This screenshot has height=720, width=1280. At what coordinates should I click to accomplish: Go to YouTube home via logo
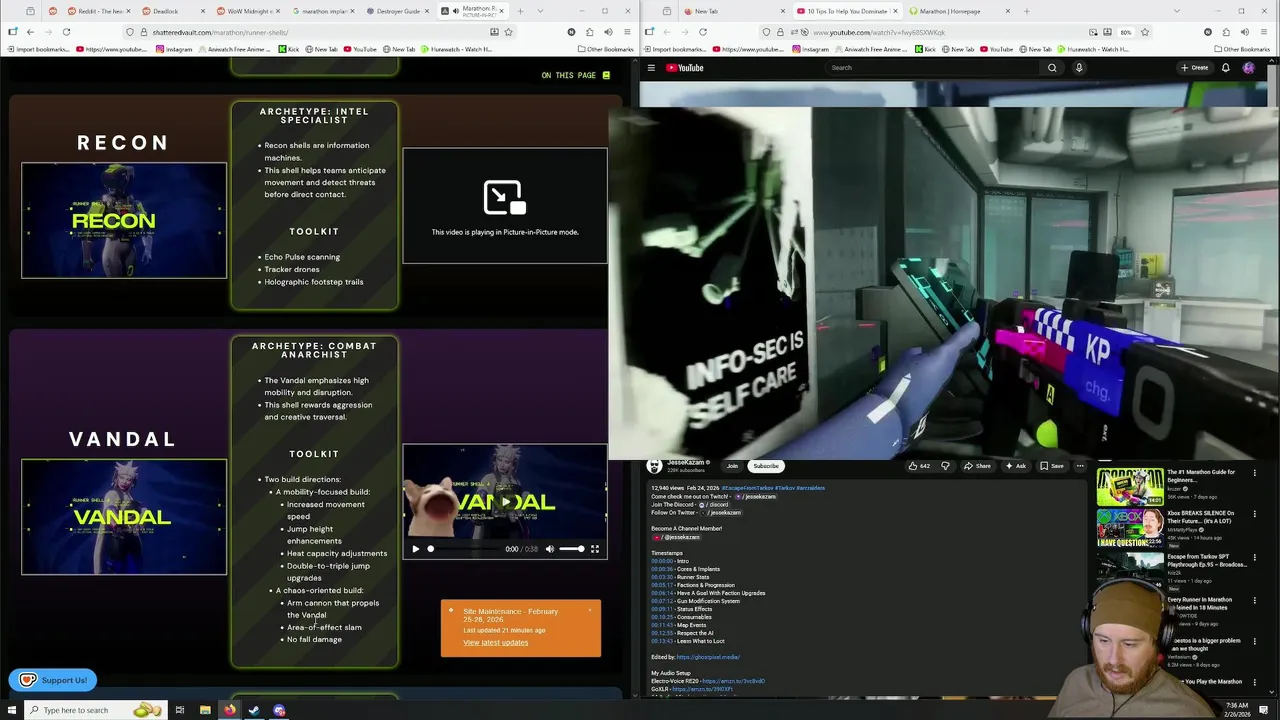(x=686, y=68)
